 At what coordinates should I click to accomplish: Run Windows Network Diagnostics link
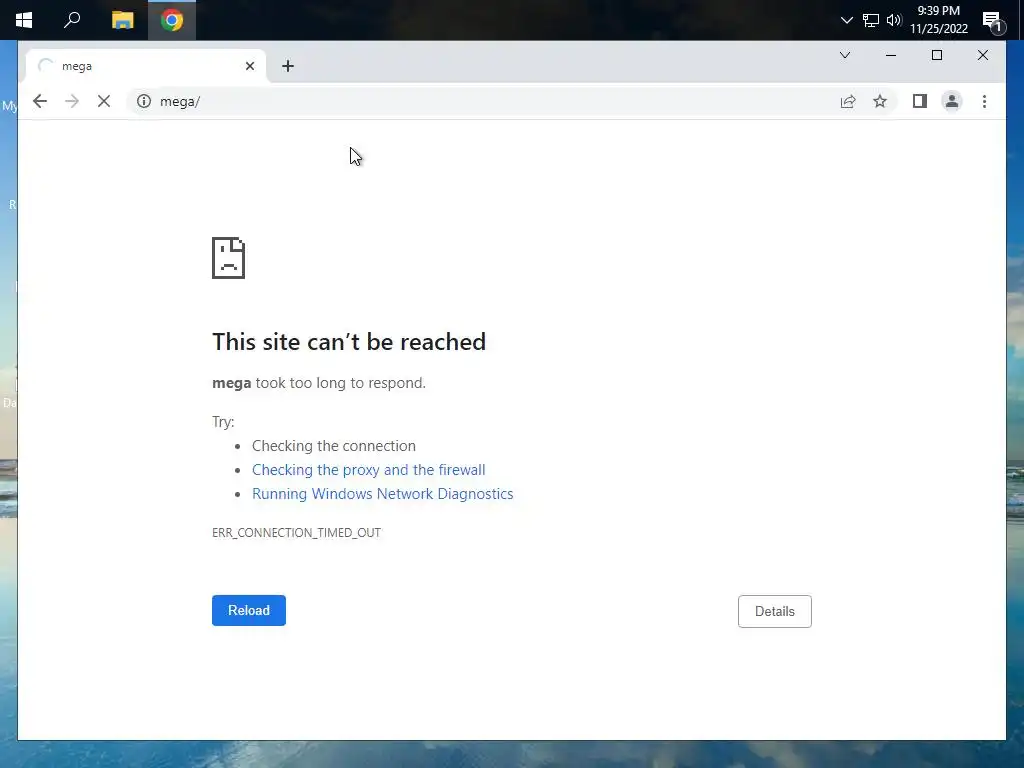383,494
